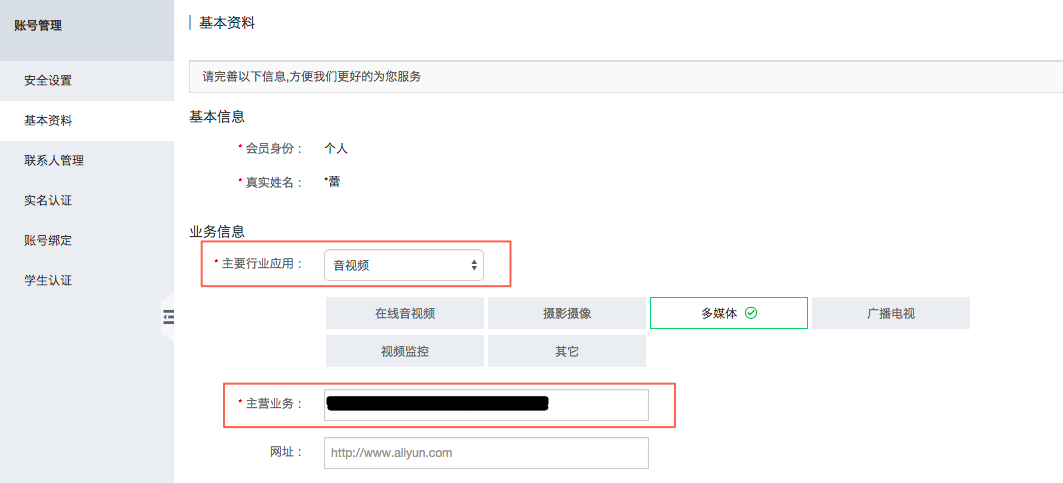Open 学生认证 from the sidebar
The height and width of the screenshot is (483, 1063).
pos(48,280)
